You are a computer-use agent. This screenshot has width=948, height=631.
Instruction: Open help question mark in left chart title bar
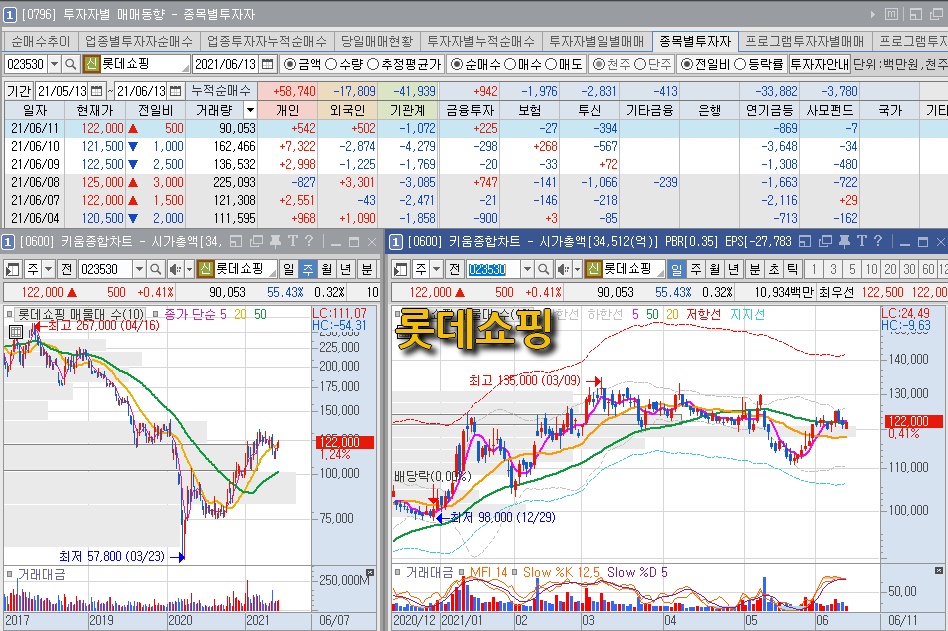click(x=309, y=241)
